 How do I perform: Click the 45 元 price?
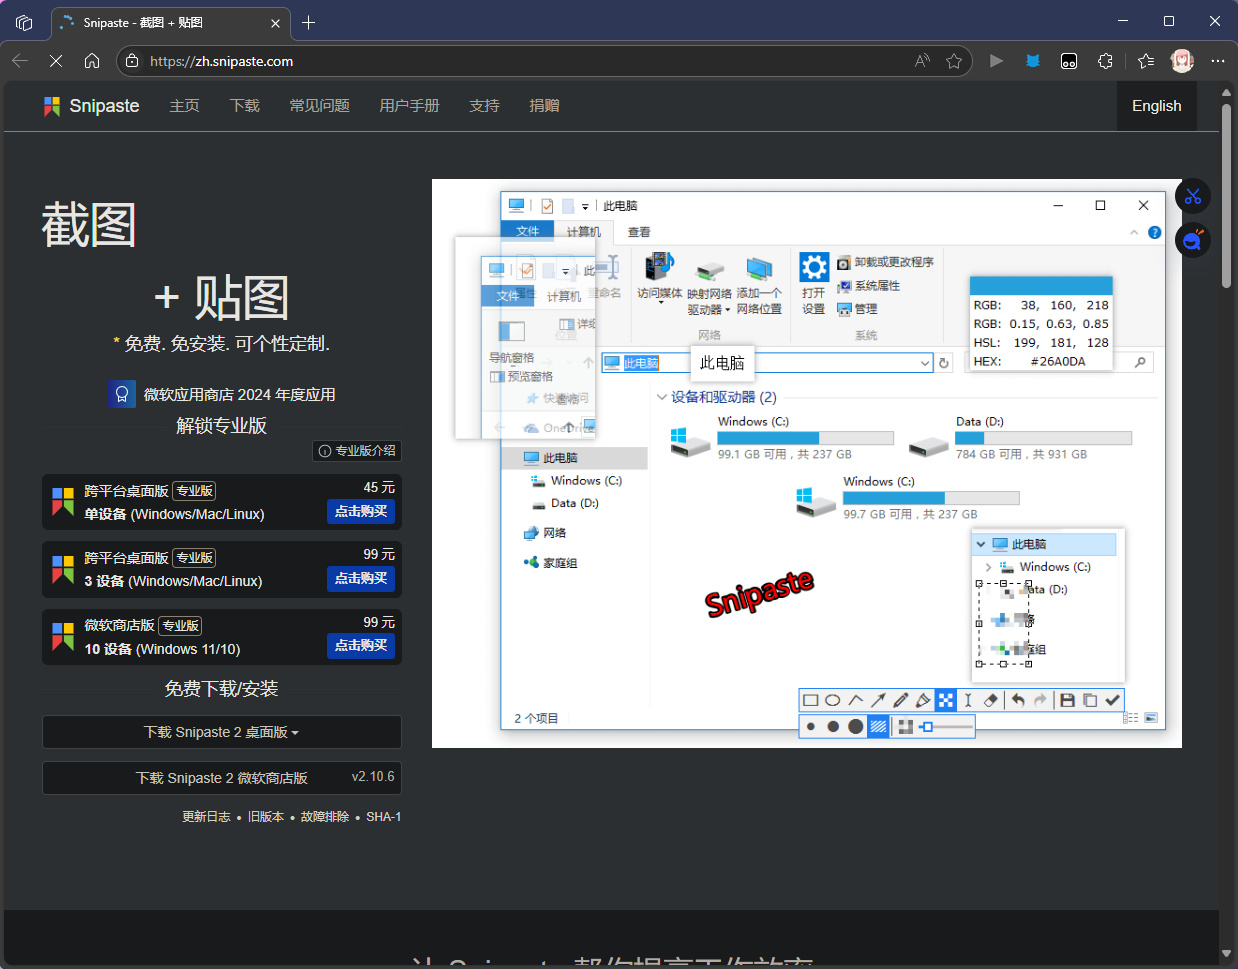pos(379,487)
